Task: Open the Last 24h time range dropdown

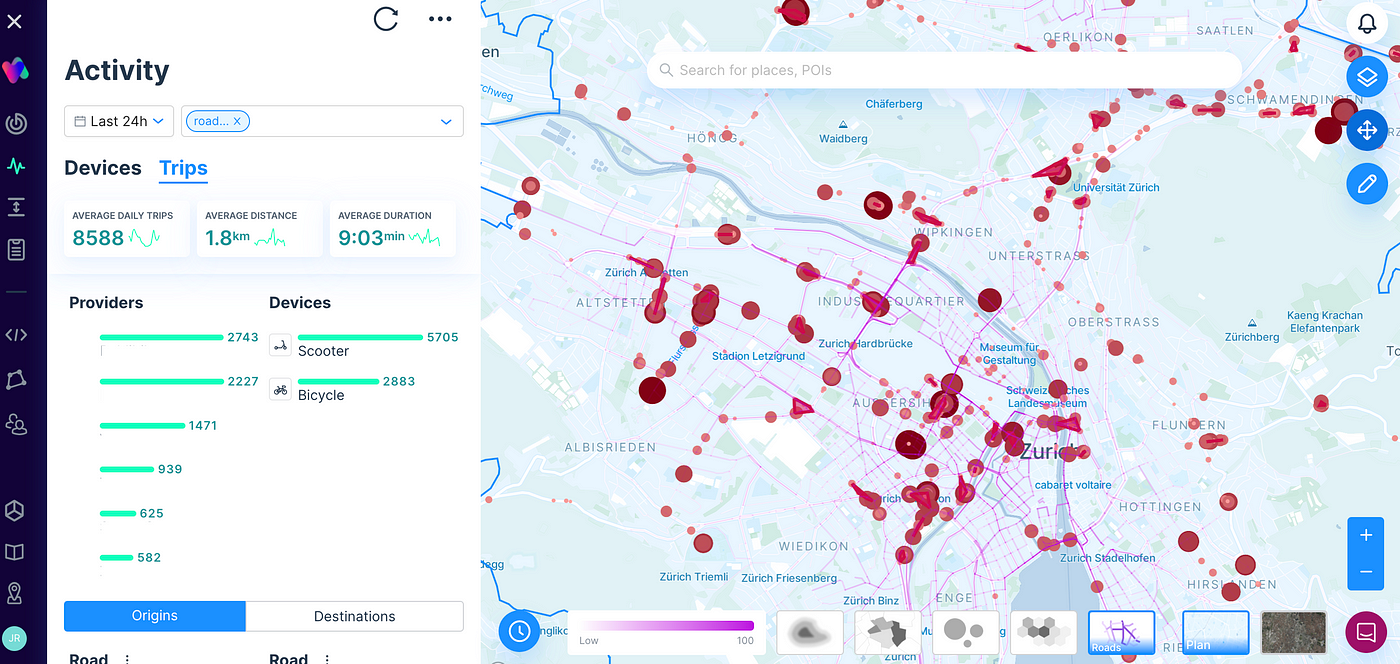Action: click(x=118, y=121)
